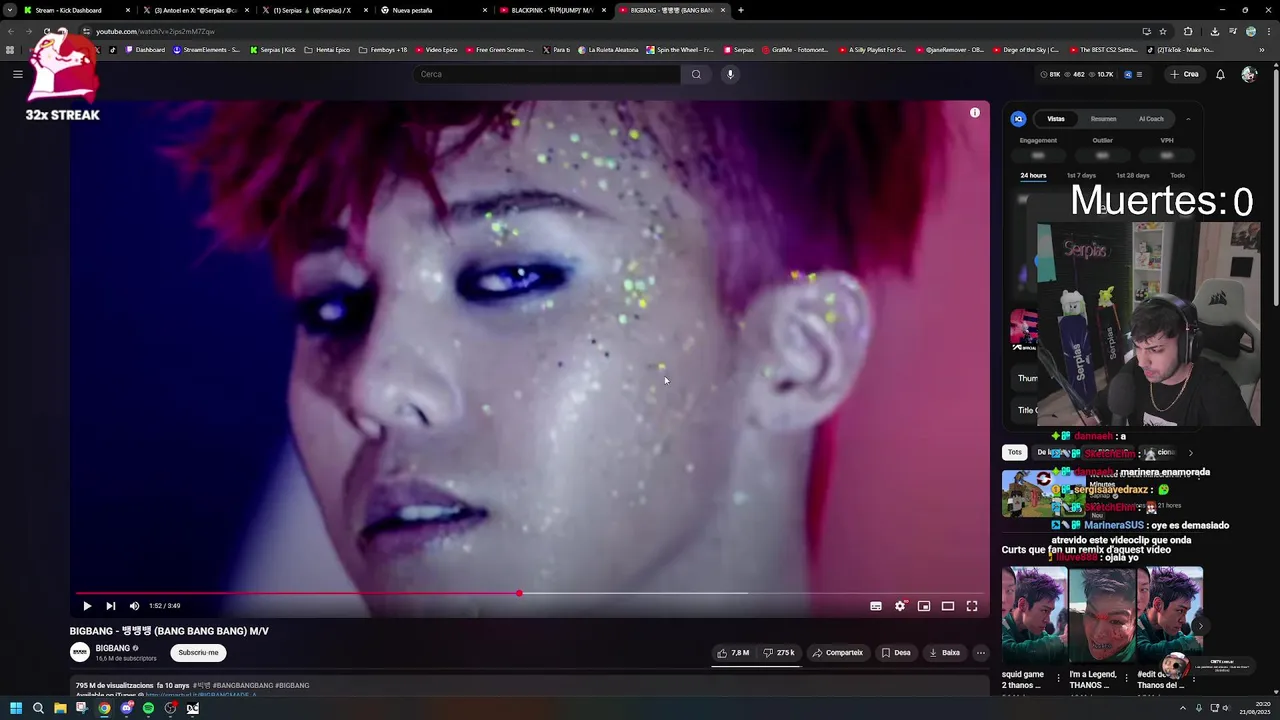Open BIGBANG channel avatar
This screenshot has width=1280, height=720.
80,652
